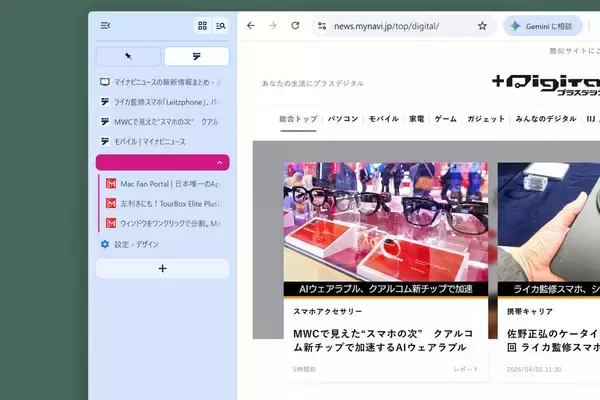The image size is (600, 400).
Task: Open the 左利きにも TourBox Elite Plus tab
Action: click(165, 204)
